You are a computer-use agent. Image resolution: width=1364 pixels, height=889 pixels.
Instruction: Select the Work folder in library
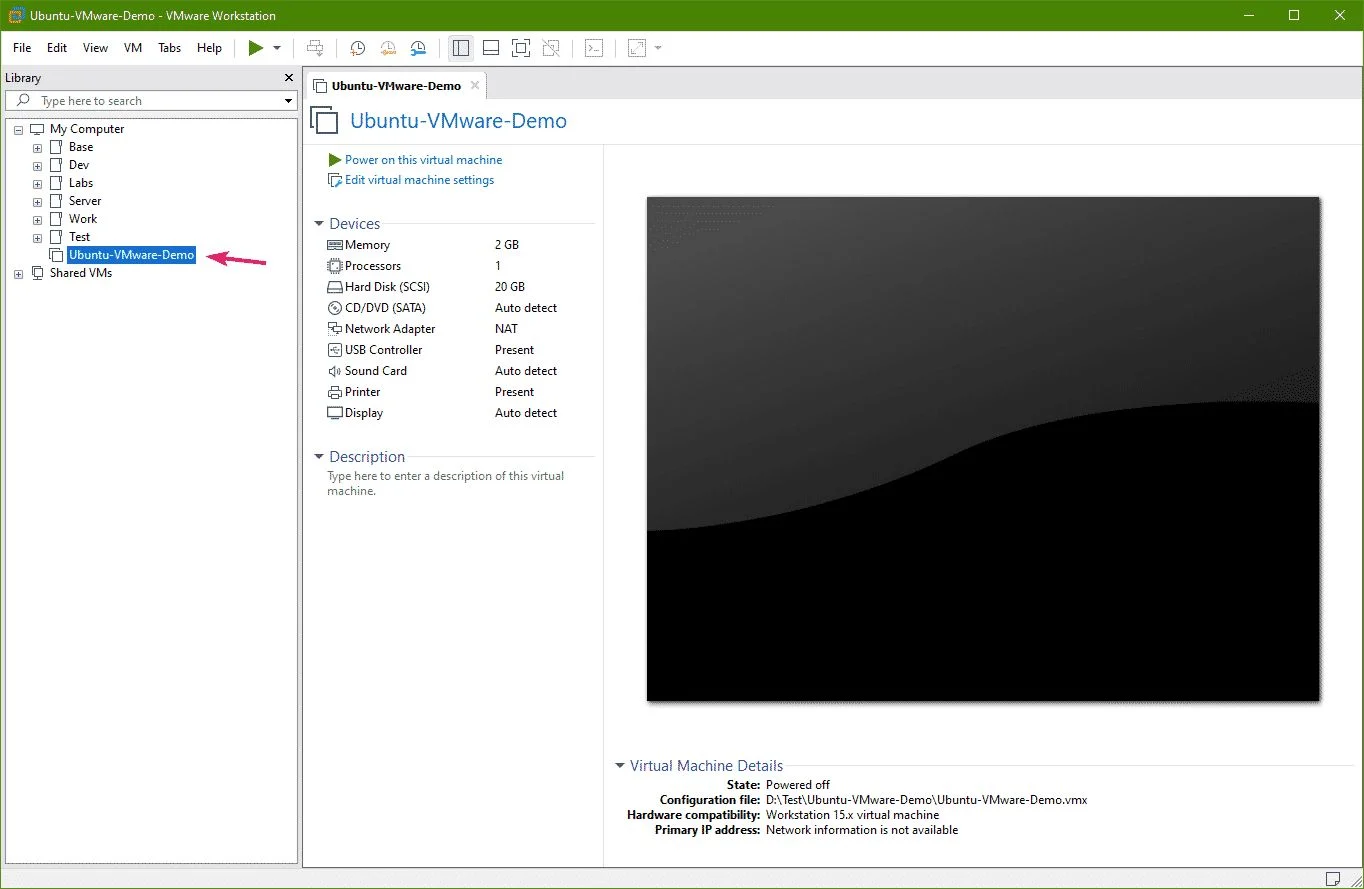[83, 219]
